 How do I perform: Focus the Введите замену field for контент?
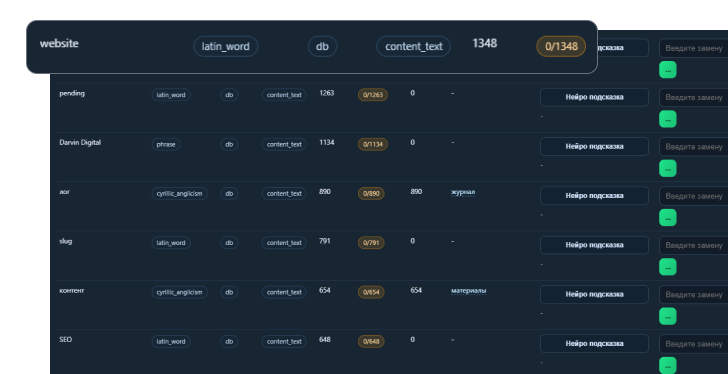pyautogui.click(x=694, y=294)
